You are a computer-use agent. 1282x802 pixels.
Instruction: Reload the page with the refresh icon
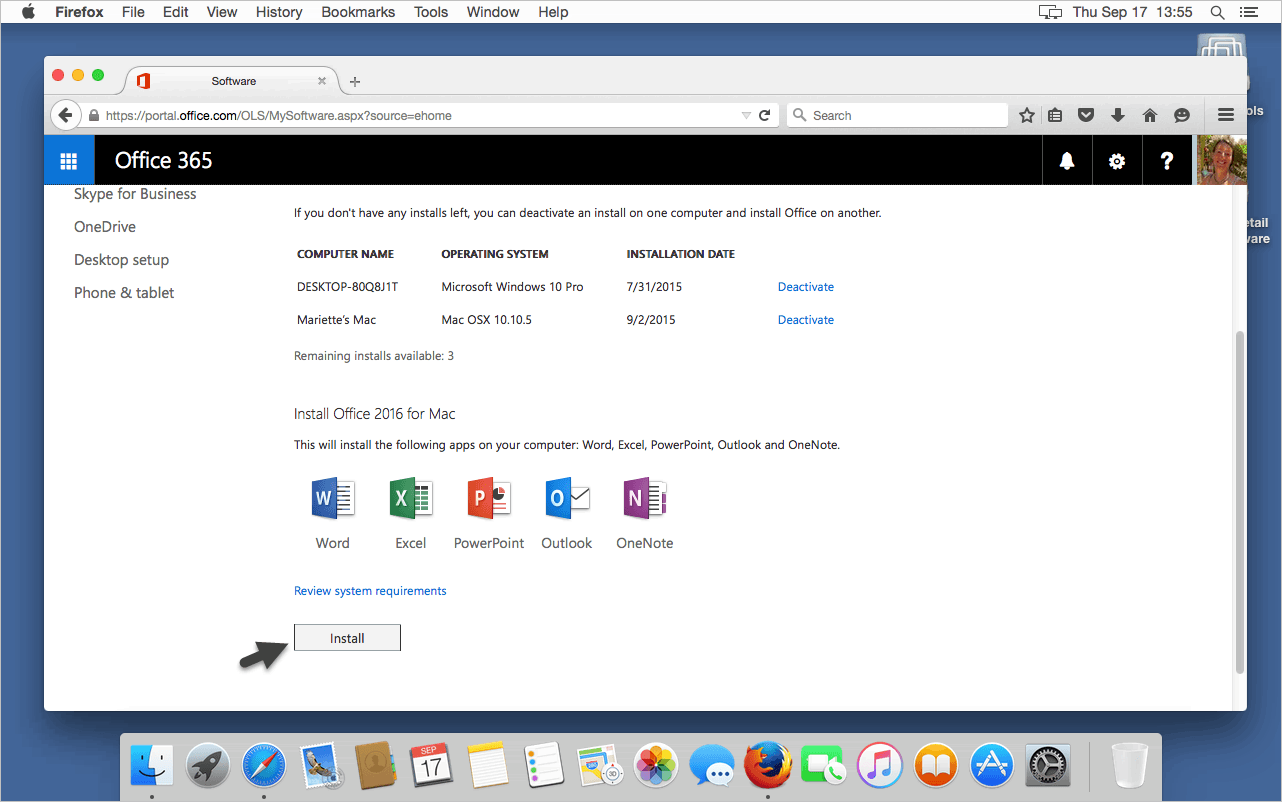click(x=764, y=115)
